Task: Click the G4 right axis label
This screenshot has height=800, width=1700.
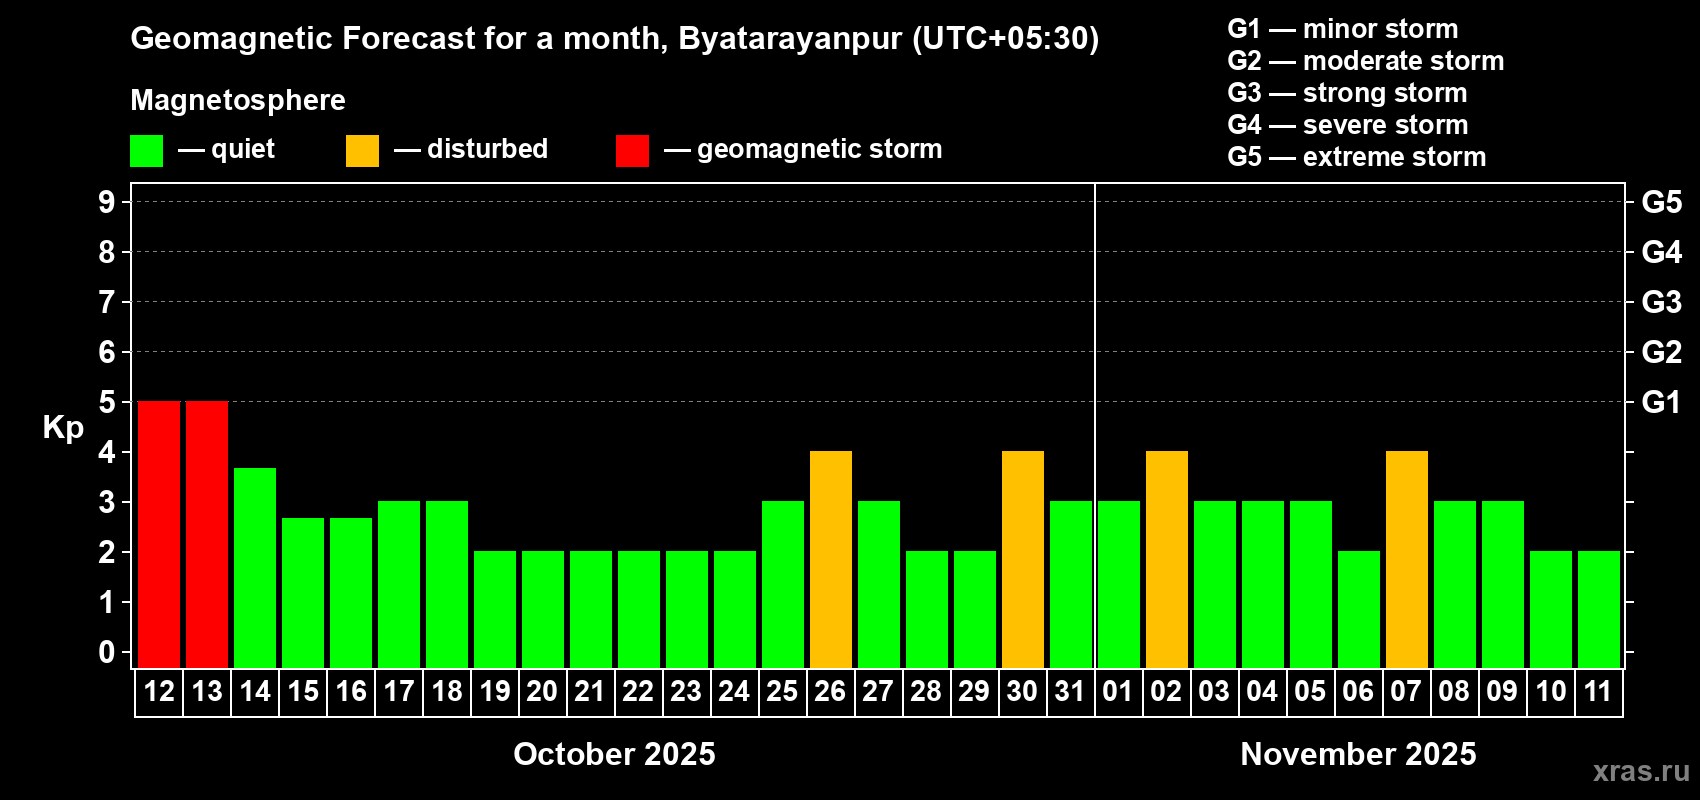Action: click(1662, 252)
